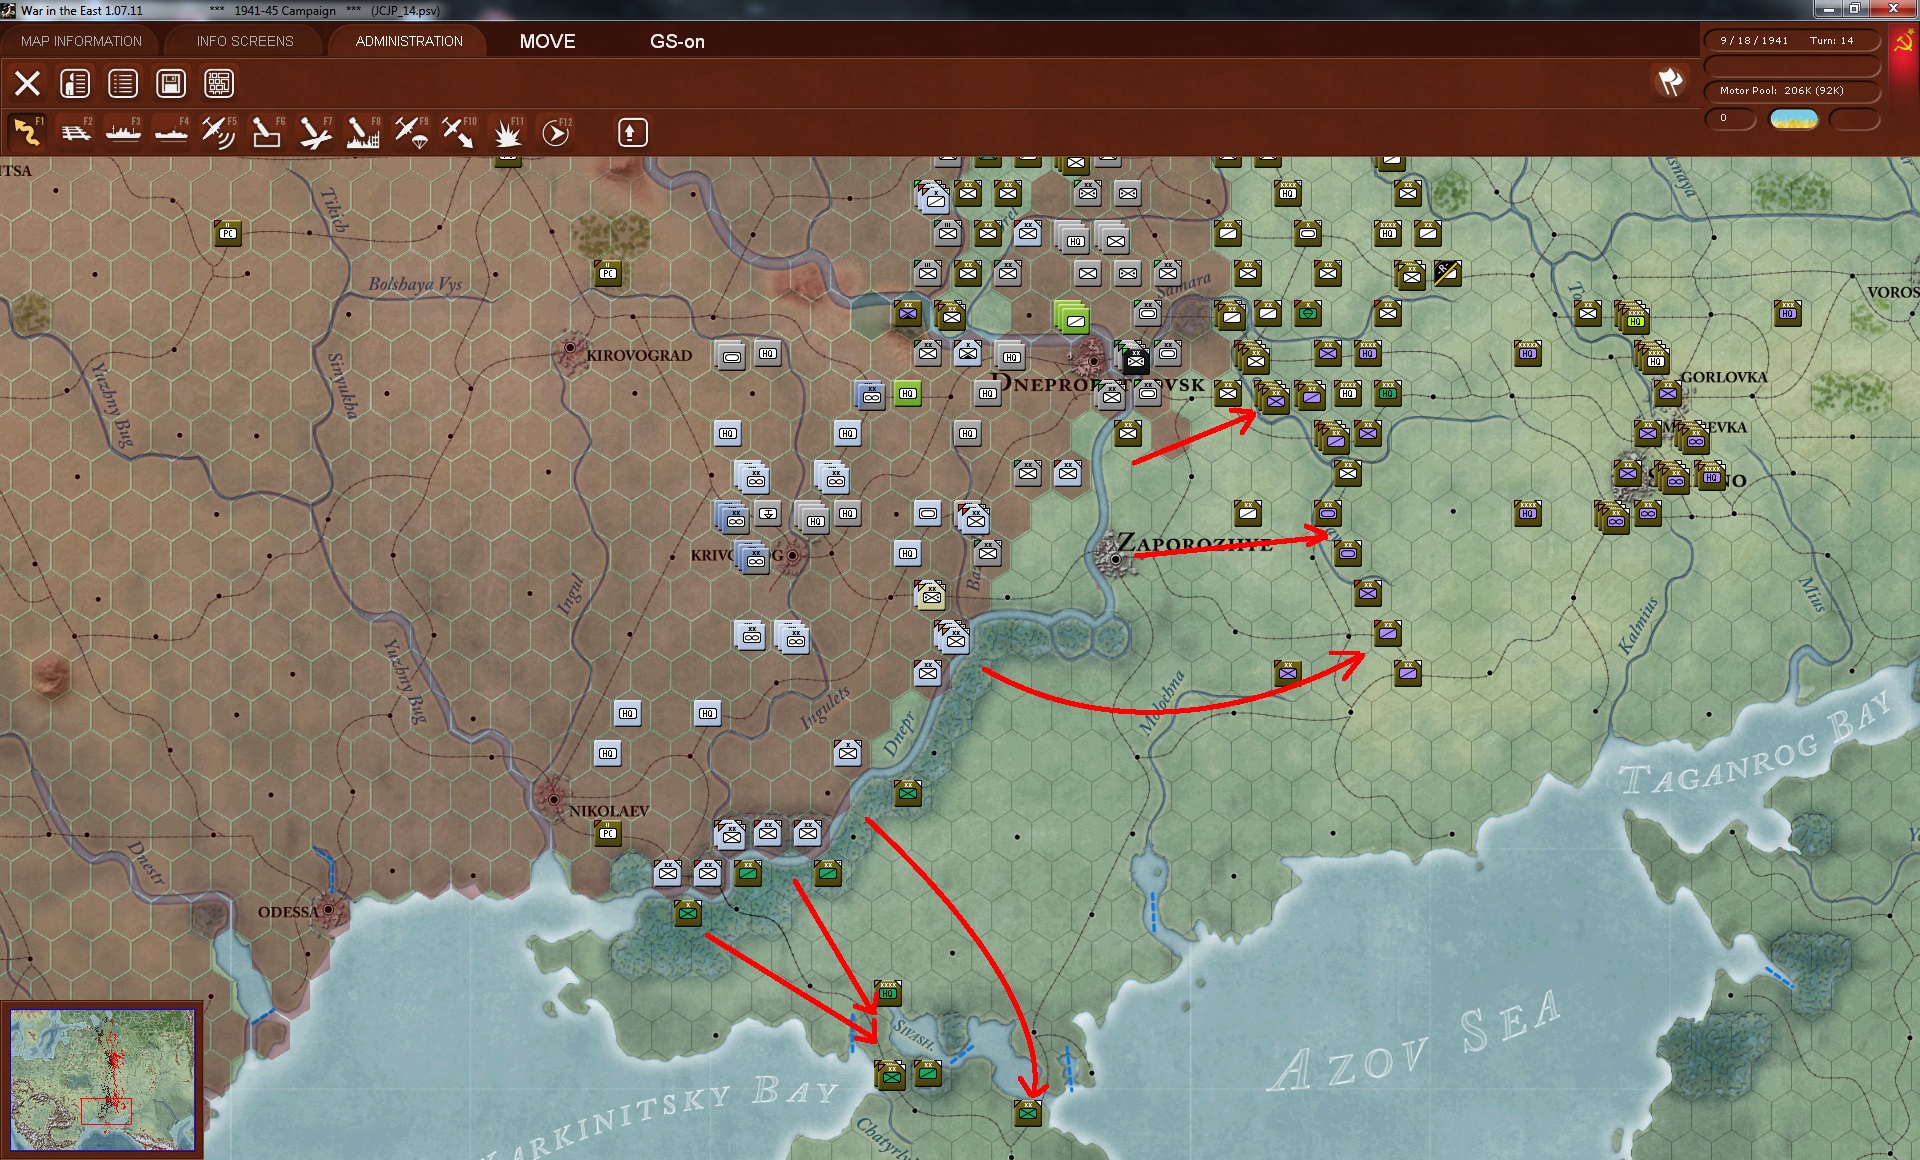The image size is (1920, 1160).
Task: Select the black unit counter at Dnepropetrovsk
Action: click(x=1135, y=359)
